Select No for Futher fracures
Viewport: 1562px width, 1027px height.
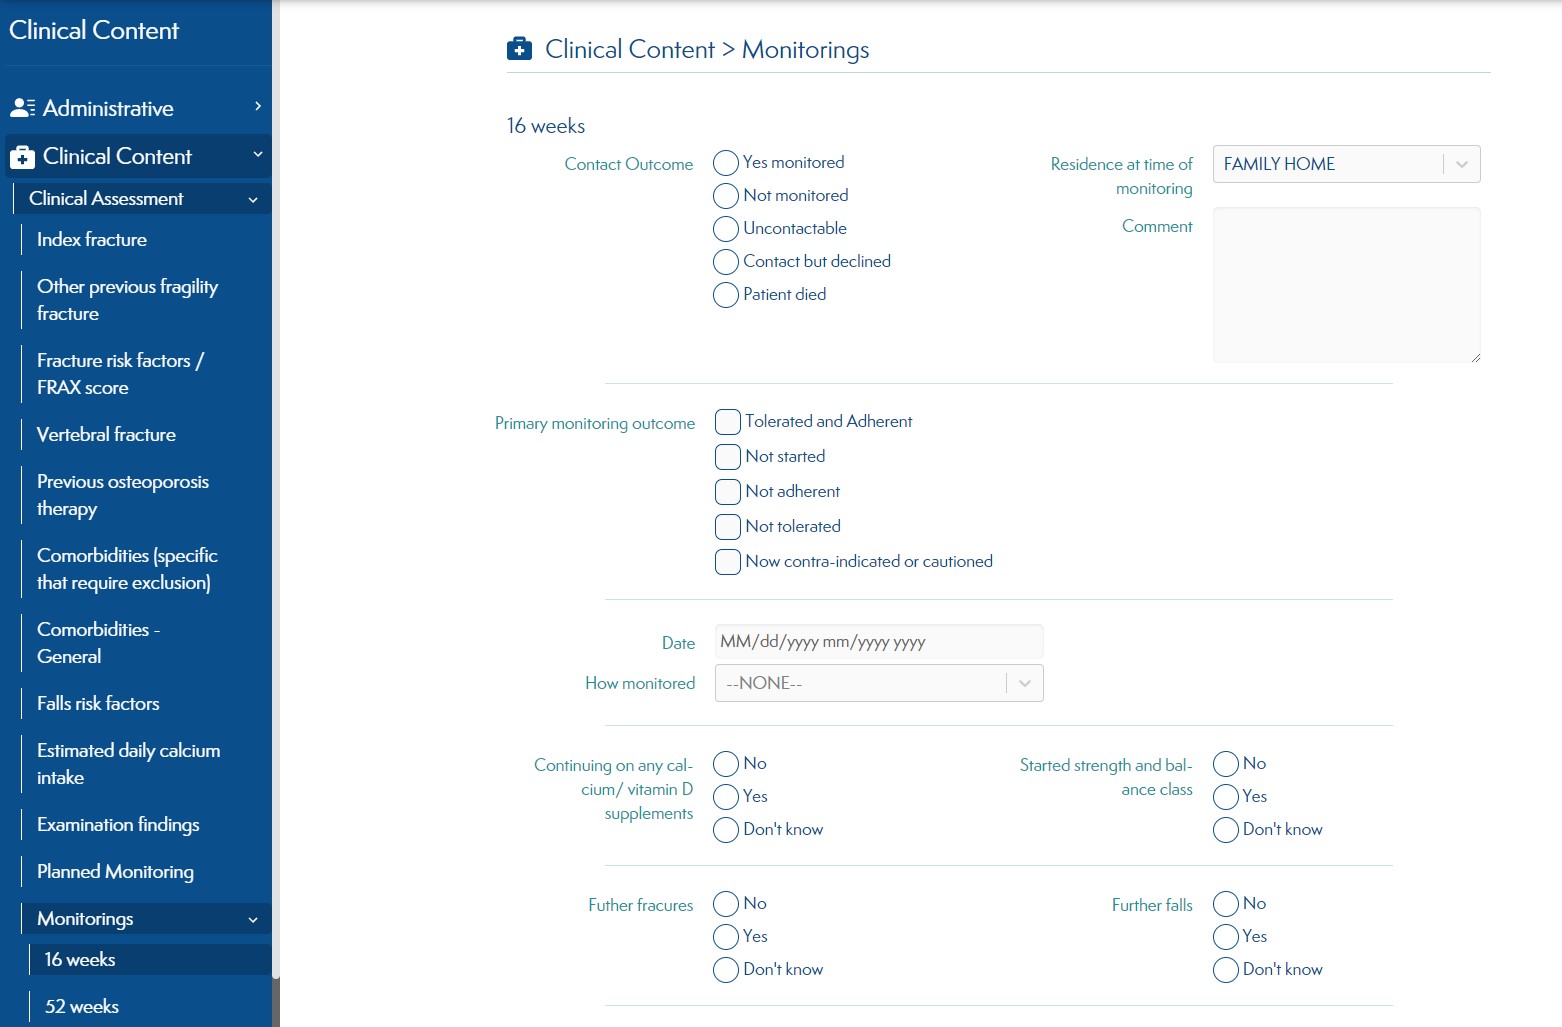726,904
